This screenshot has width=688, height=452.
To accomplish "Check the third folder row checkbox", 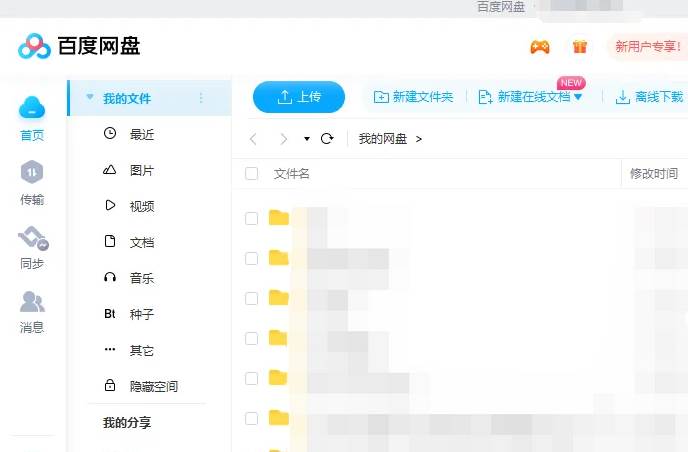I will tap(251, 298).
